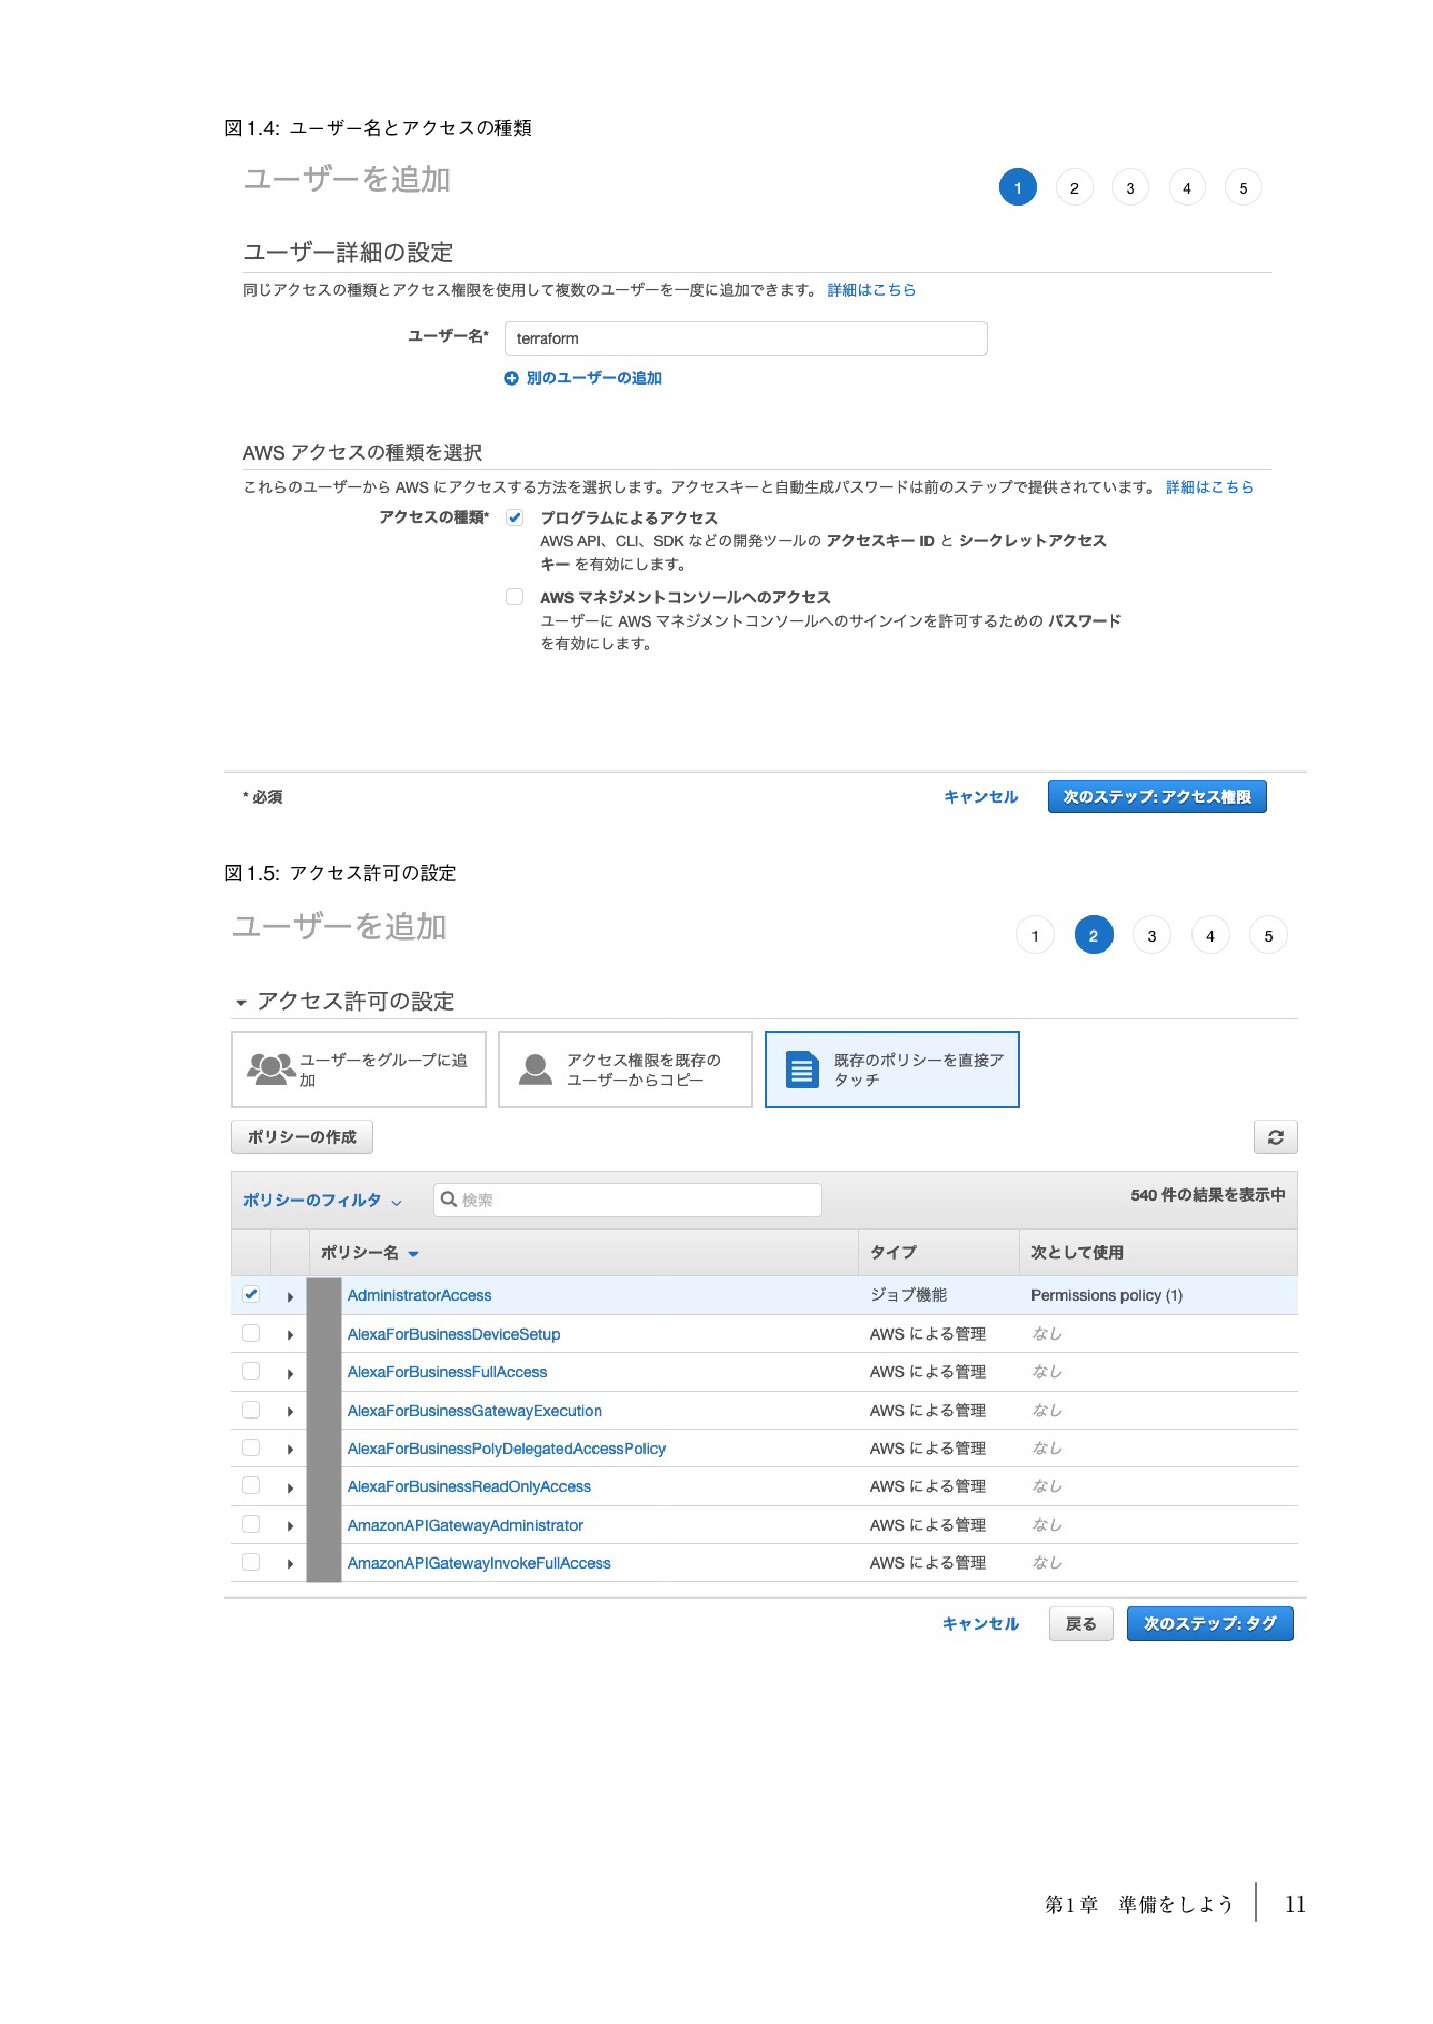Check the AmazonAPIGatewayInvokeFullAccess policy checkbox
Screen dimensions: 1433x2024
251,1562
